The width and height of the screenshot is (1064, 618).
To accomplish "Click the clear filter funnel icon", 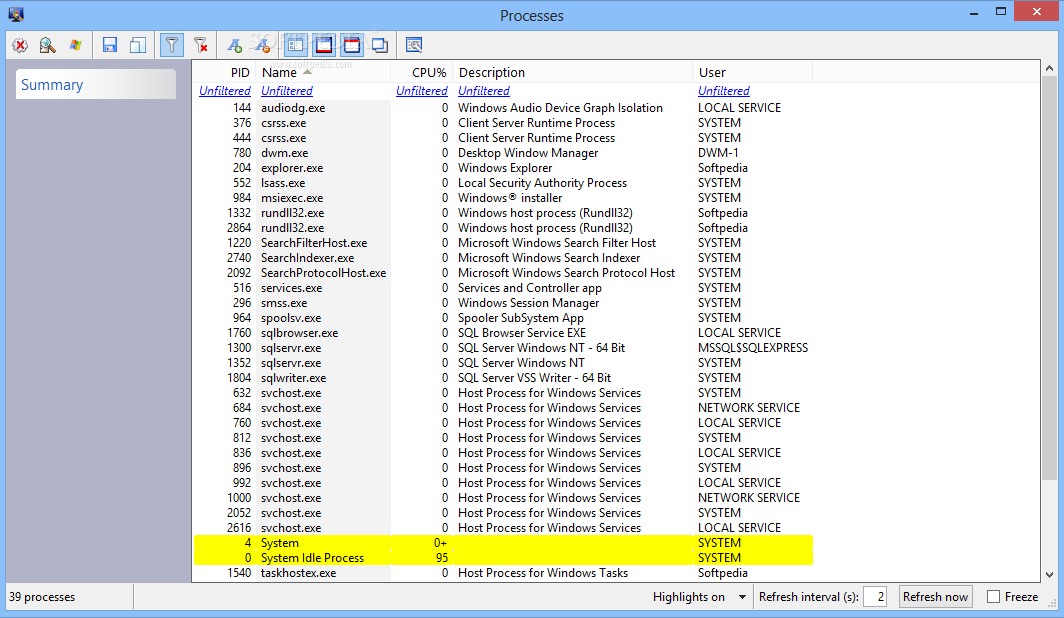I will pos(201,45).
